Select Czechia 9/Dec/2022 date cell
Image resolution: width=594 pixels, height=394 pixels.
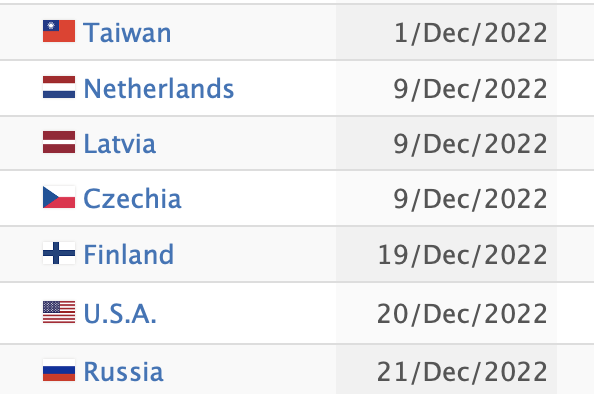(446, 198)
